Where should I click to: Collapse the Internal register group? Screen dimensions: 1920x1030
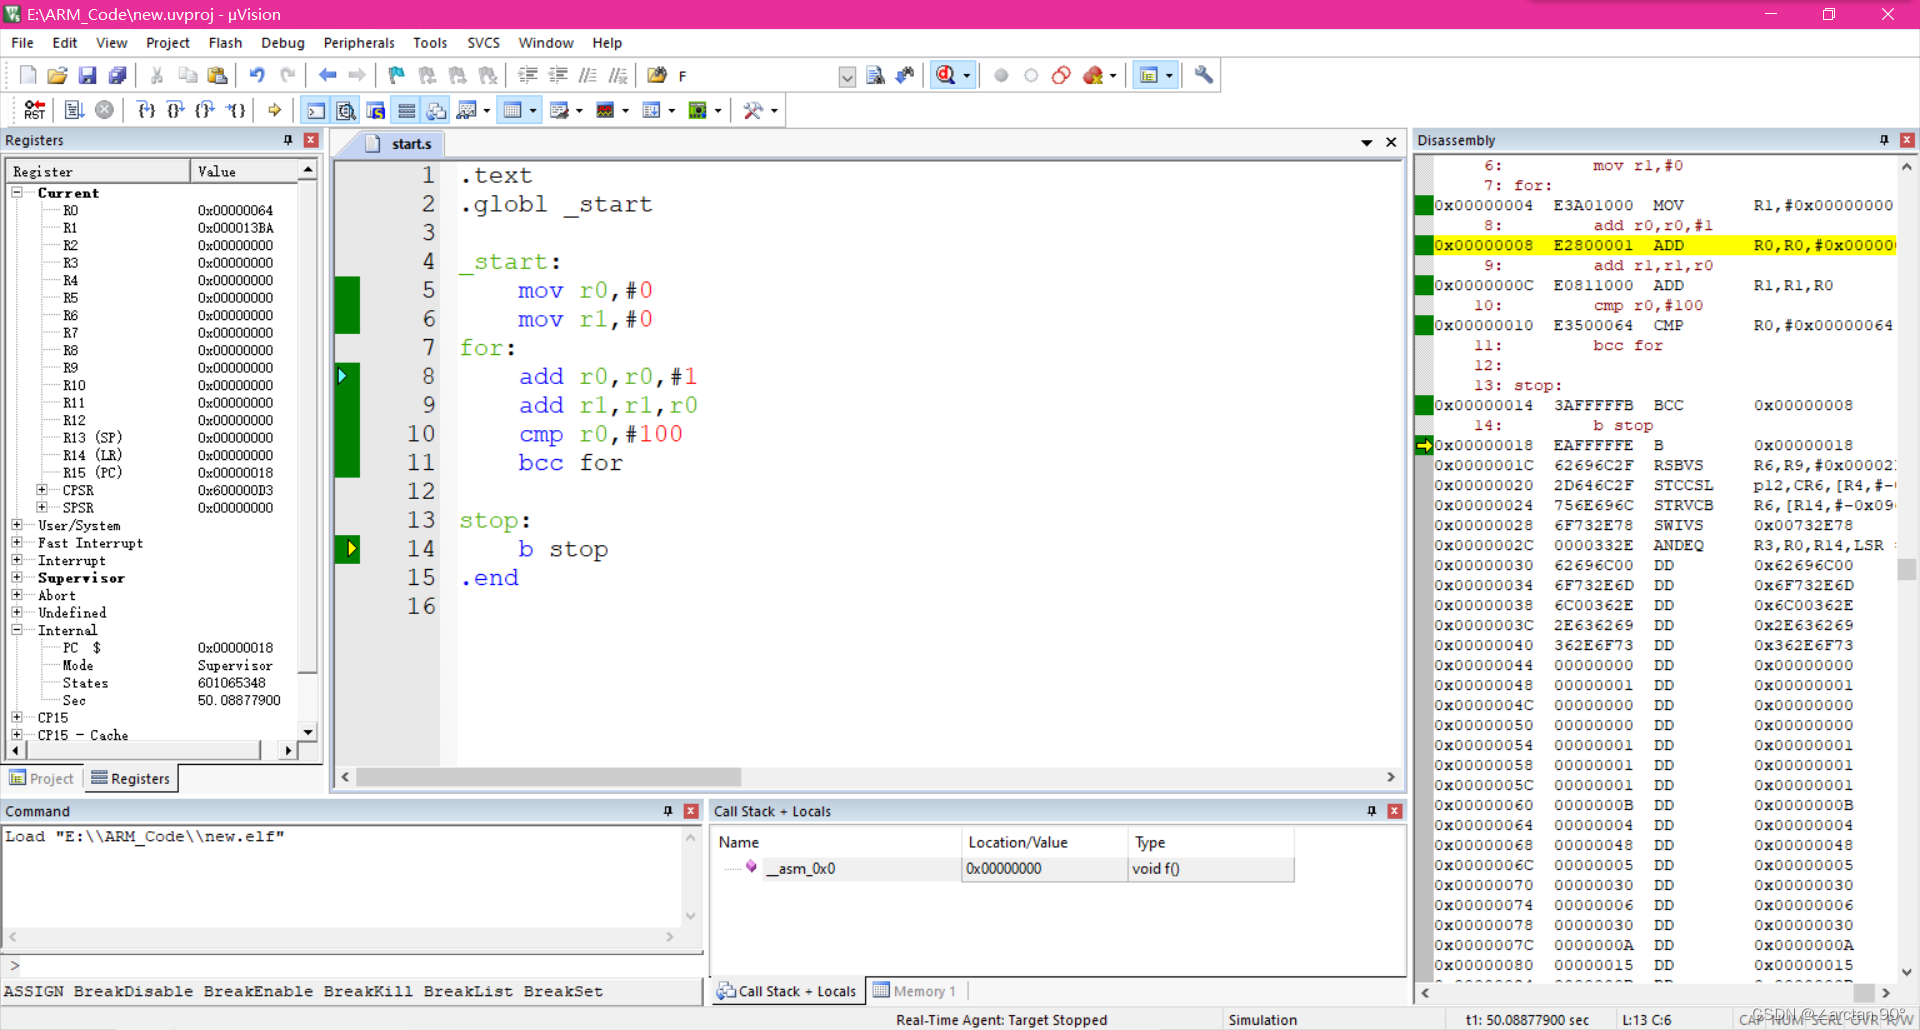(17, 630)
